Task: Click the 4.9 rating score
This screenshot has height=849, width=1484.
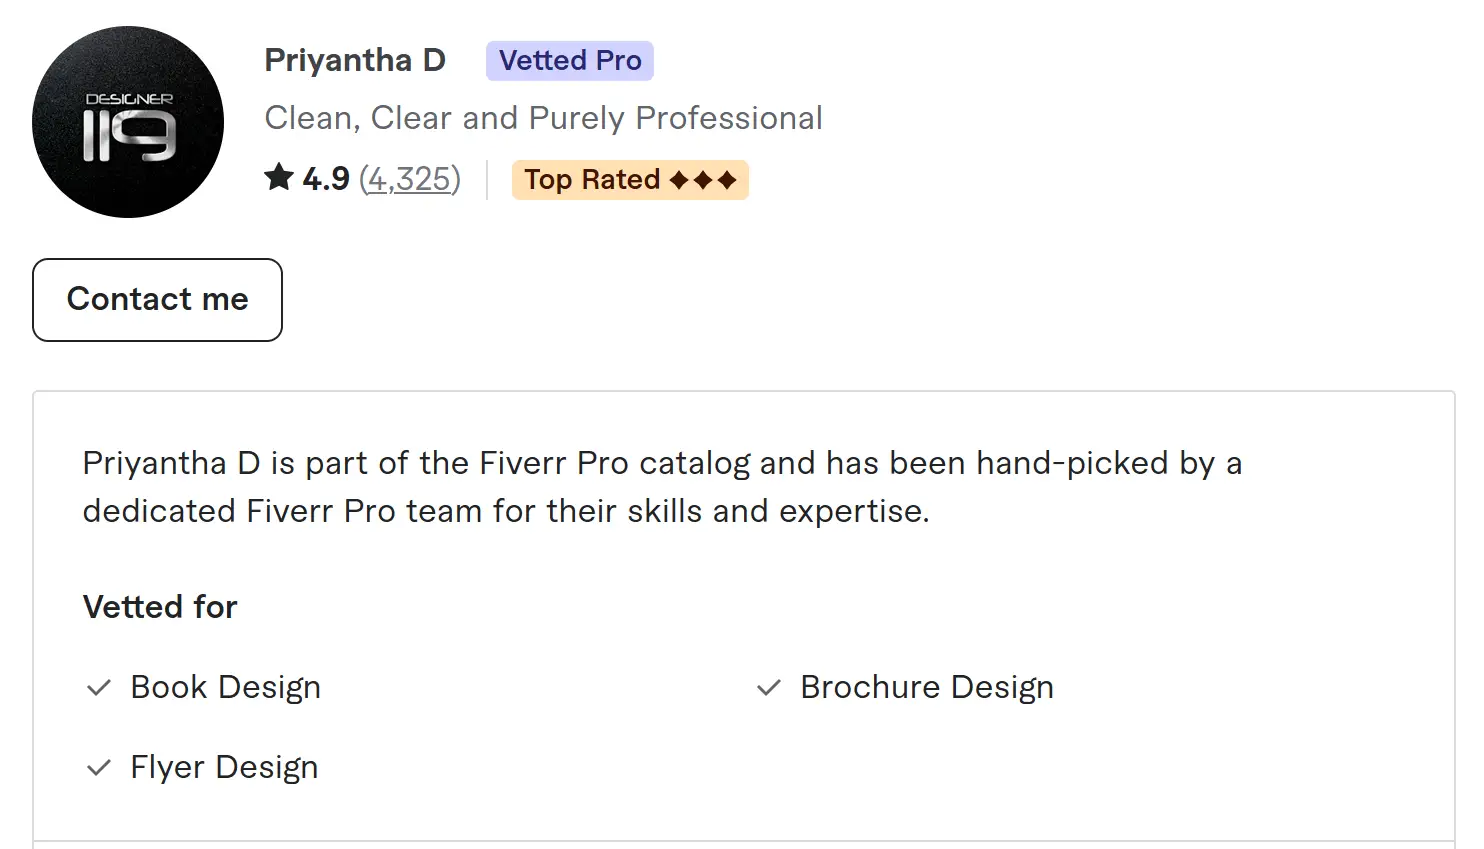Action: click(326, 179)
